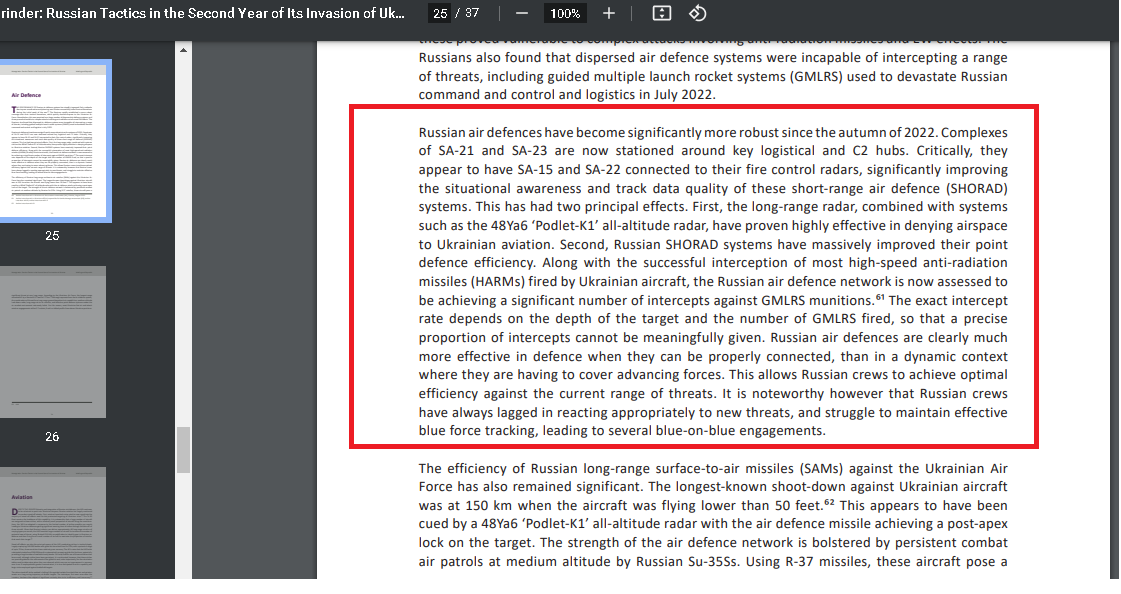Open page 25 thumbnail
The width and height of the screenshot is (1121, 594).
53,141
